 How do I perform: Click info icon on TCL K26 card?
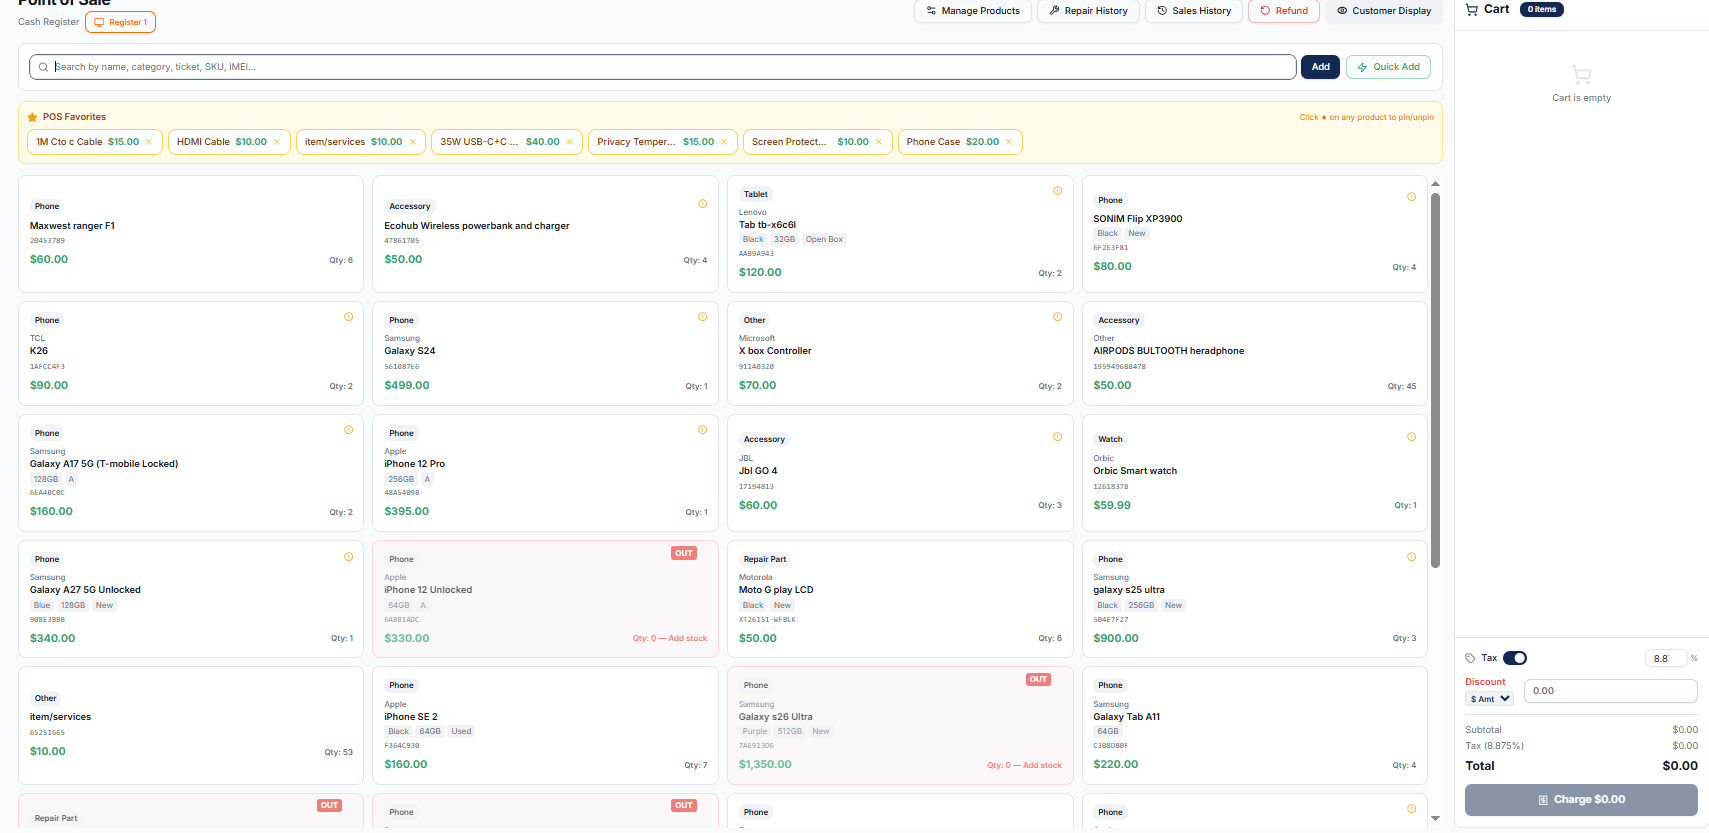click(x=349, y=317)
